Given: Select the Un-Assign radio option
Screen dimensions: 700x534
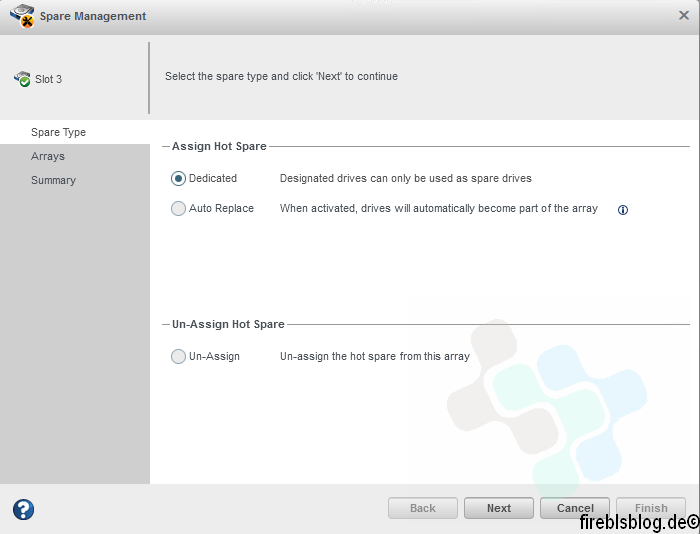Looking at the screenshot, I should 178,356.
